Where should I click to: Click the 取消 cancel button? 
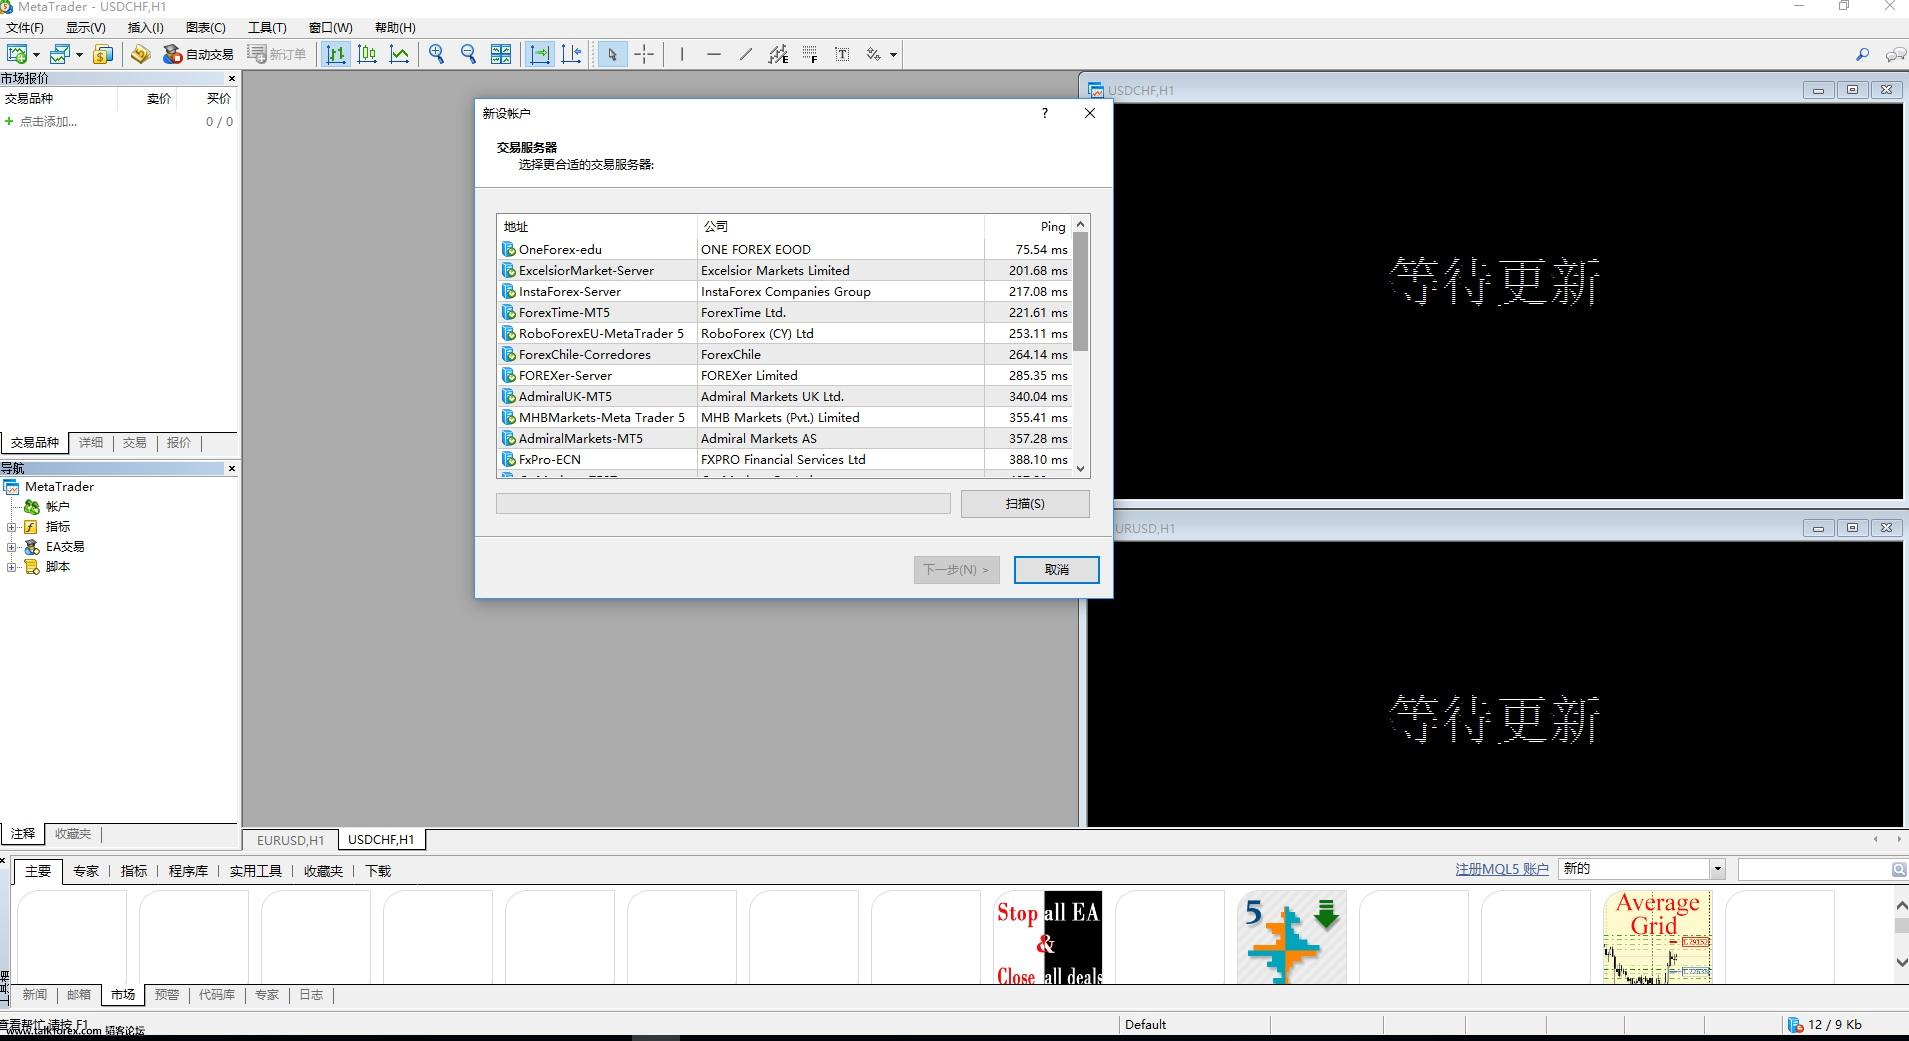[x=1056, y=570]
